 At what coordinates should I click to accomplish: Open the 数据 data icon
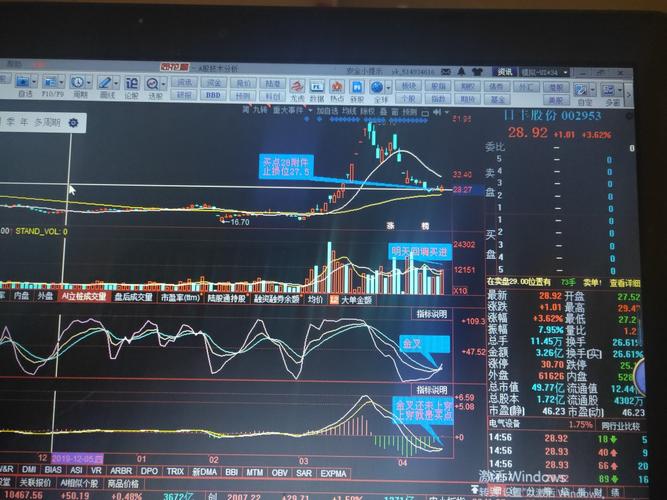[317, 87]
